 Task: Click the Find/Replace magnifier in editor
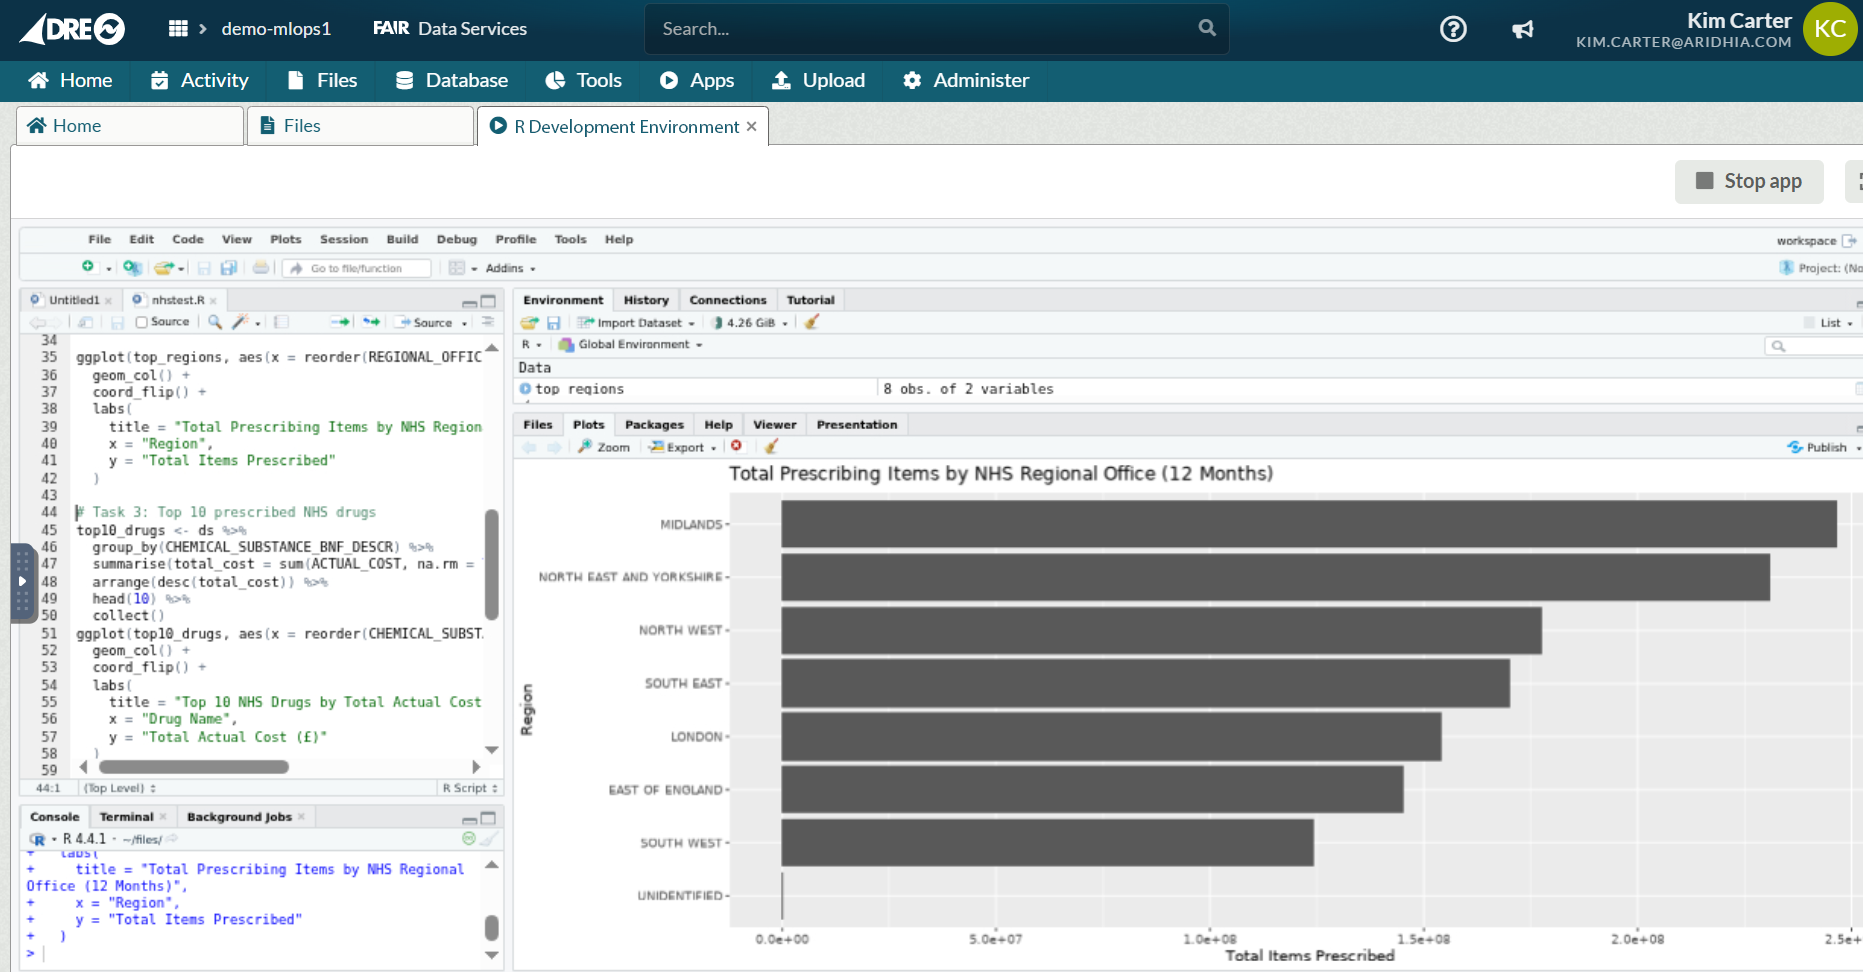tap(214, 322)
